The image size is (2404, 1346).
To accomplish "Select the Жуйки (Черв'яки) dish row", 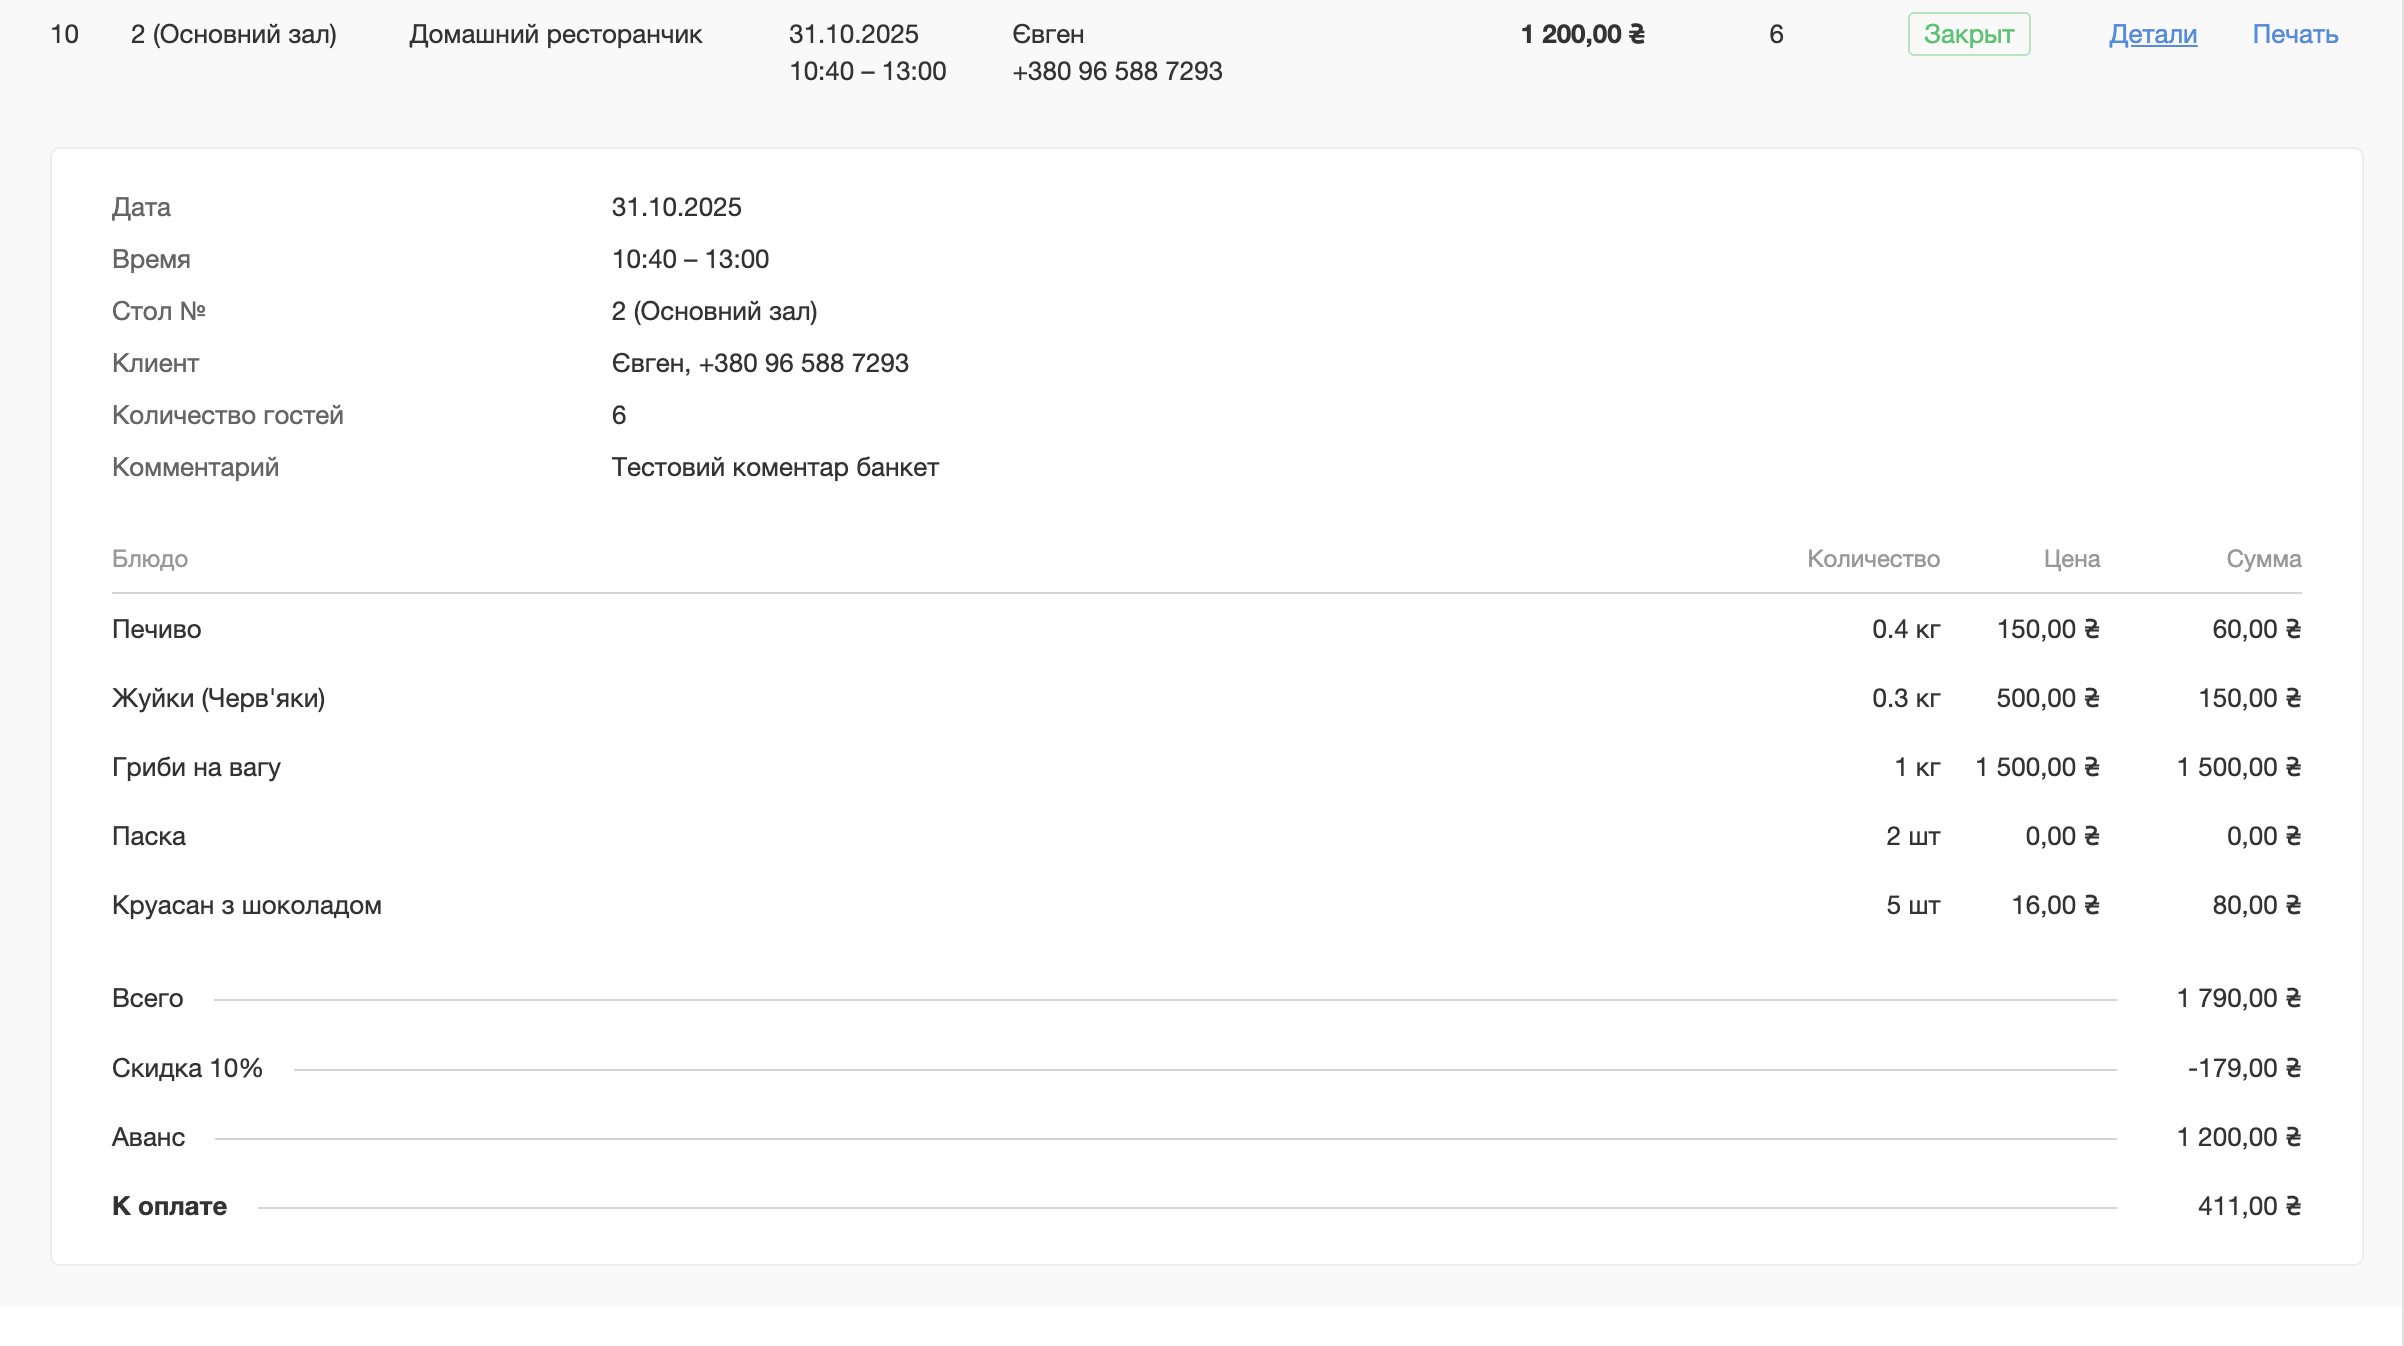I will [x=218, y=698].
